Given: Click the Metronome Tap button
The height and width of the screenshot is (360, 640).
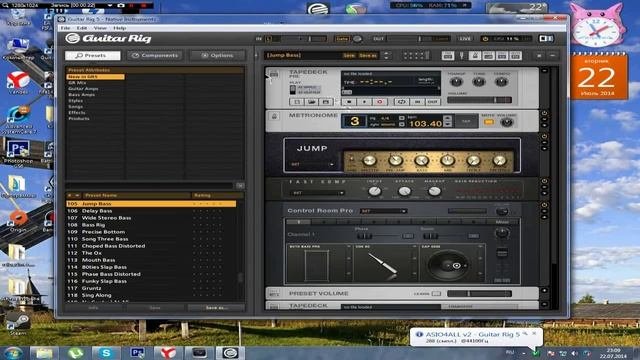Looking at the screenshot, I should pyautogui.click(x=466, y=122).
